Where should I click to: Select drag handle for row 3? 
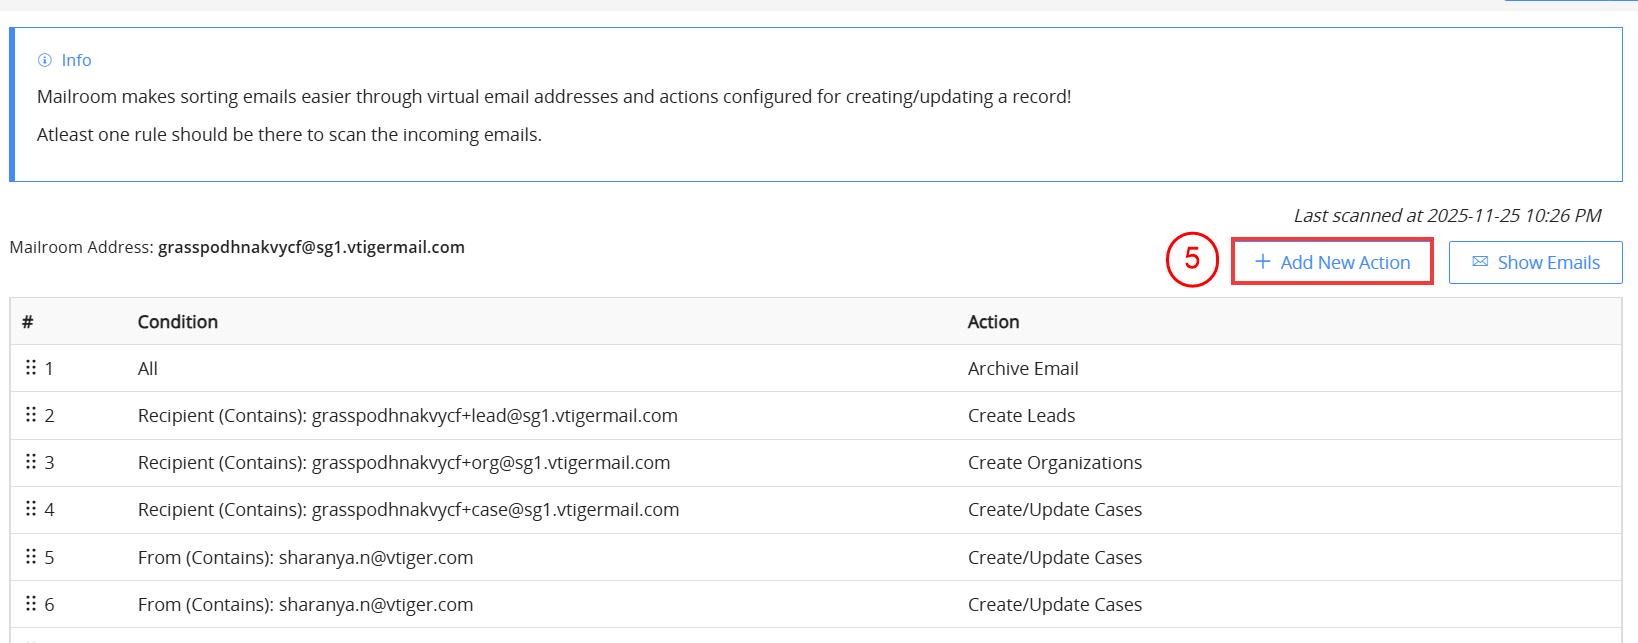tap(31, 462)
